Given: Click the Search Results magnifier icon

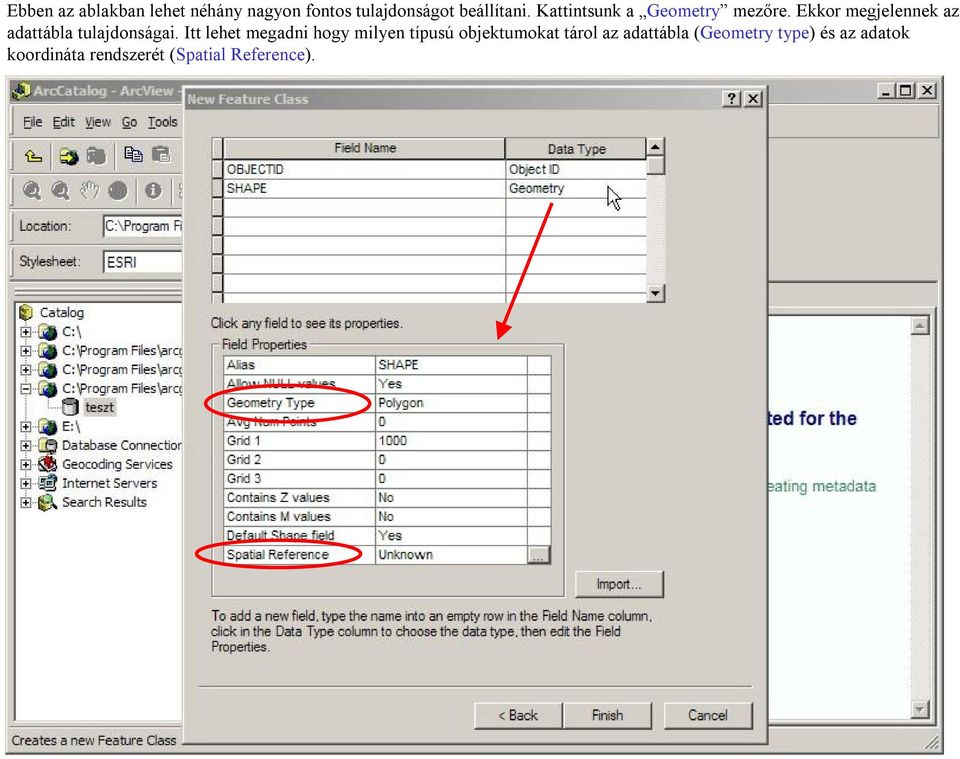Looking at the screenshot, I should [x=47, y=503].
